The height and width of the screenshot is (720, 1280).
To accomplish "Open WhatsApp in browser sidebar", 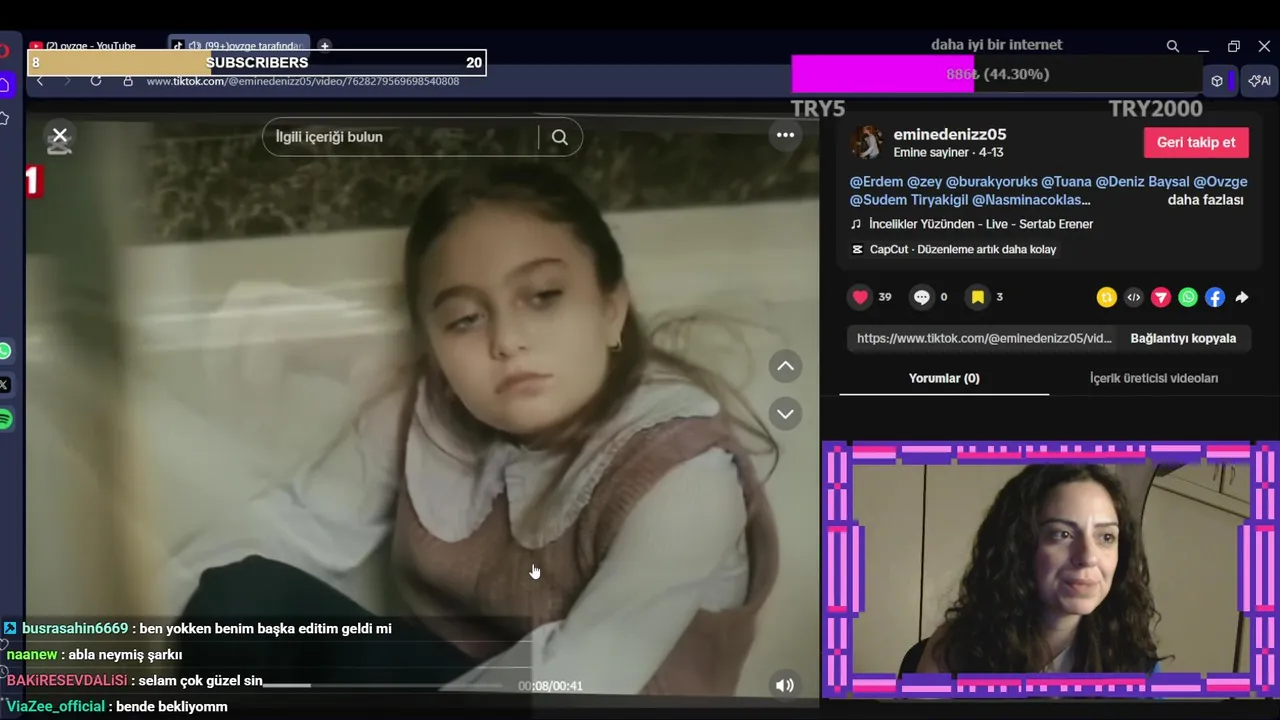I will (x=5, y=351).
